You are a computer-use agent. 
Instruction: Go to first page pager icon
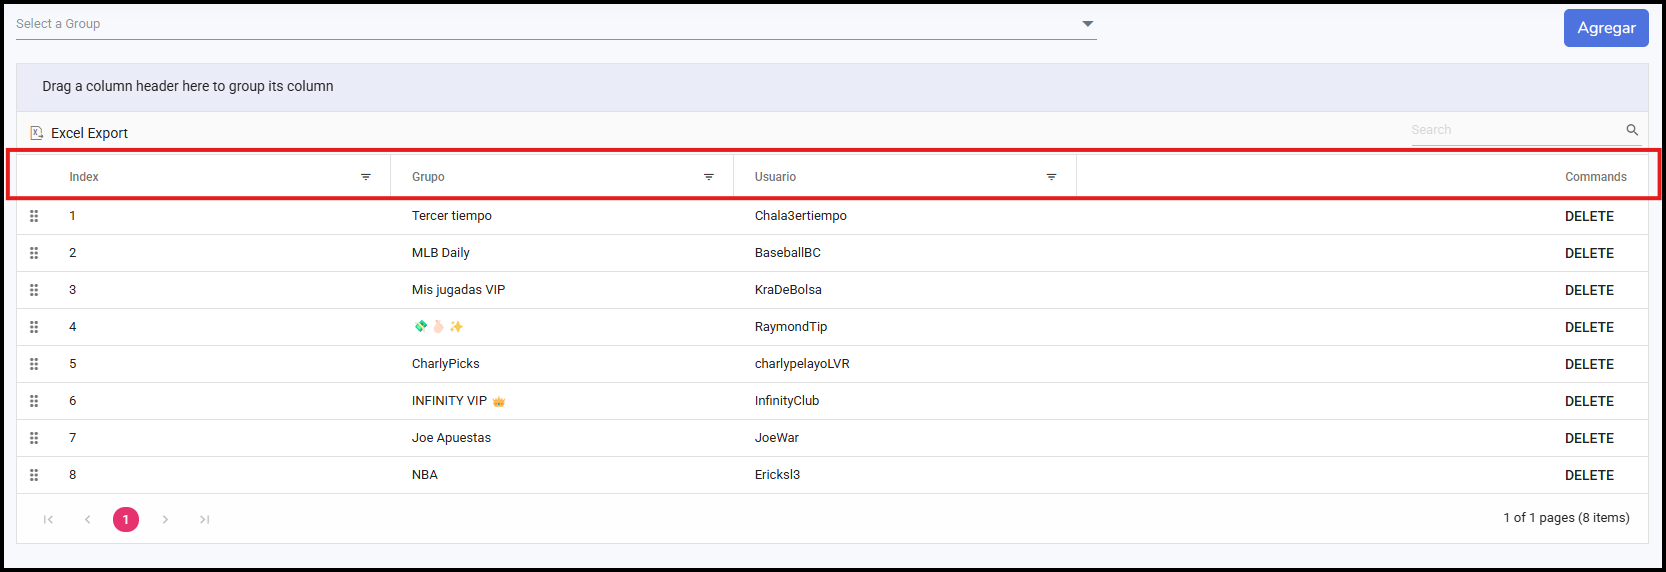pos(48,519)
